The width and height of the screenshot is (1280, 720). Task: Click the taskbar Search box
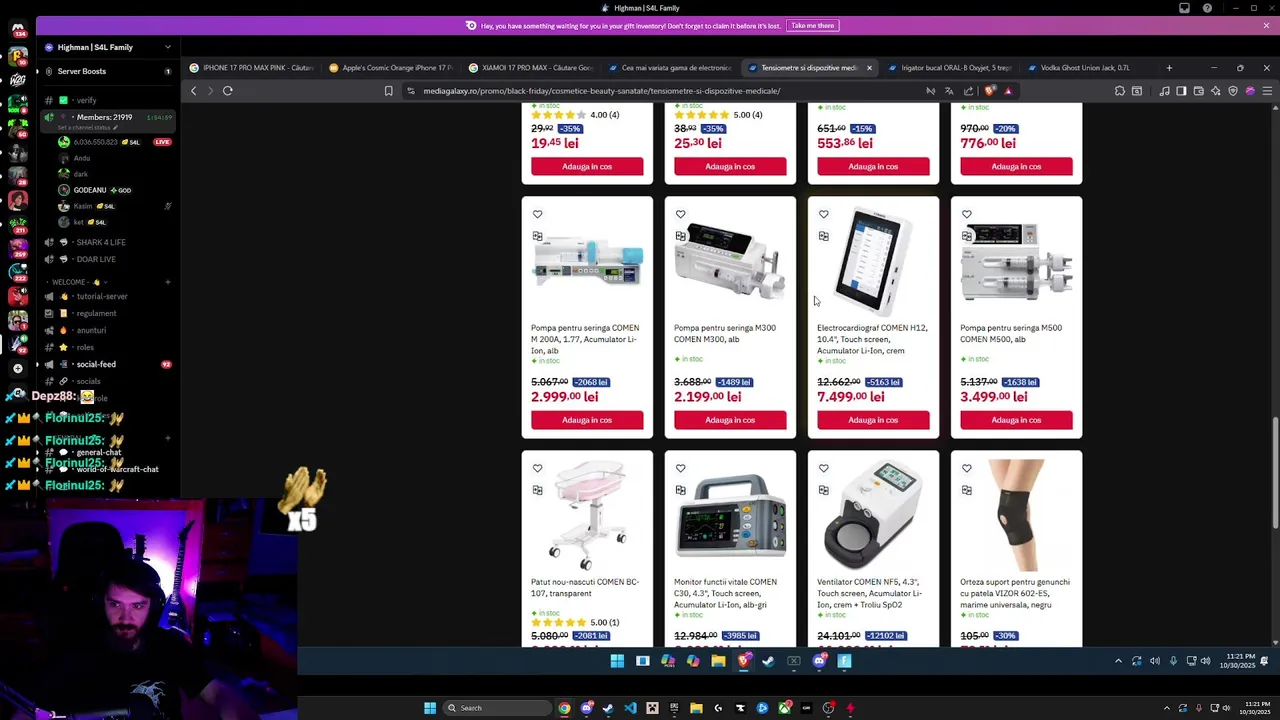[497, 708]
